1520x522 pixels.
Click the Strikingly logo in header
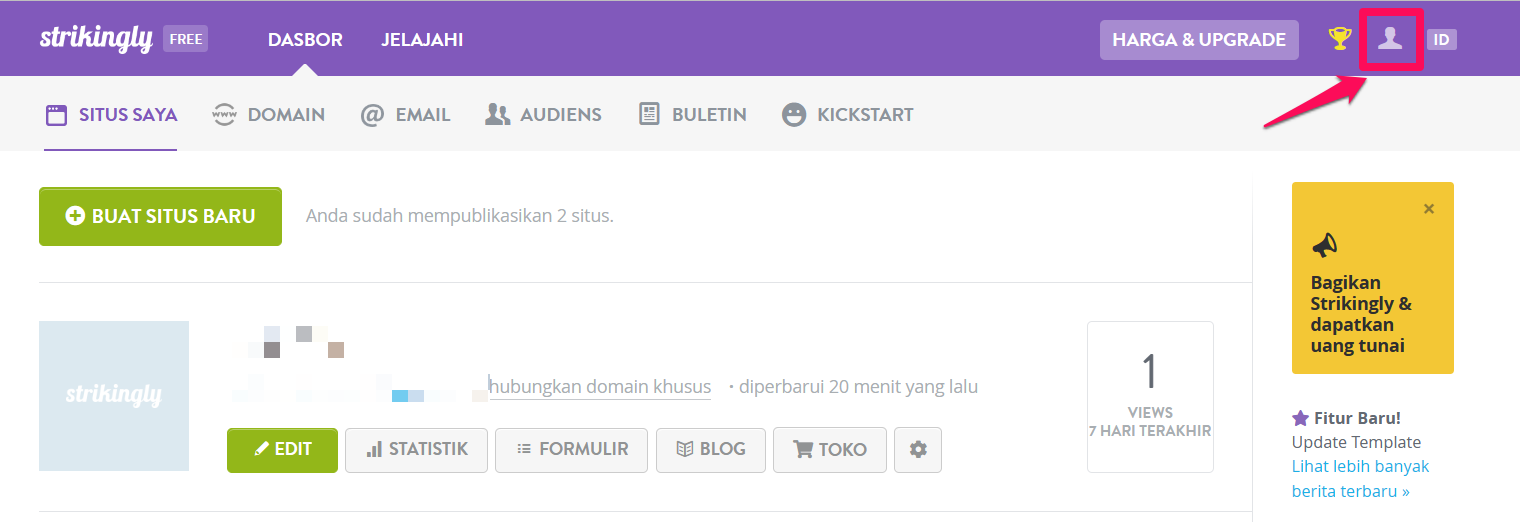tap(96, 39)
